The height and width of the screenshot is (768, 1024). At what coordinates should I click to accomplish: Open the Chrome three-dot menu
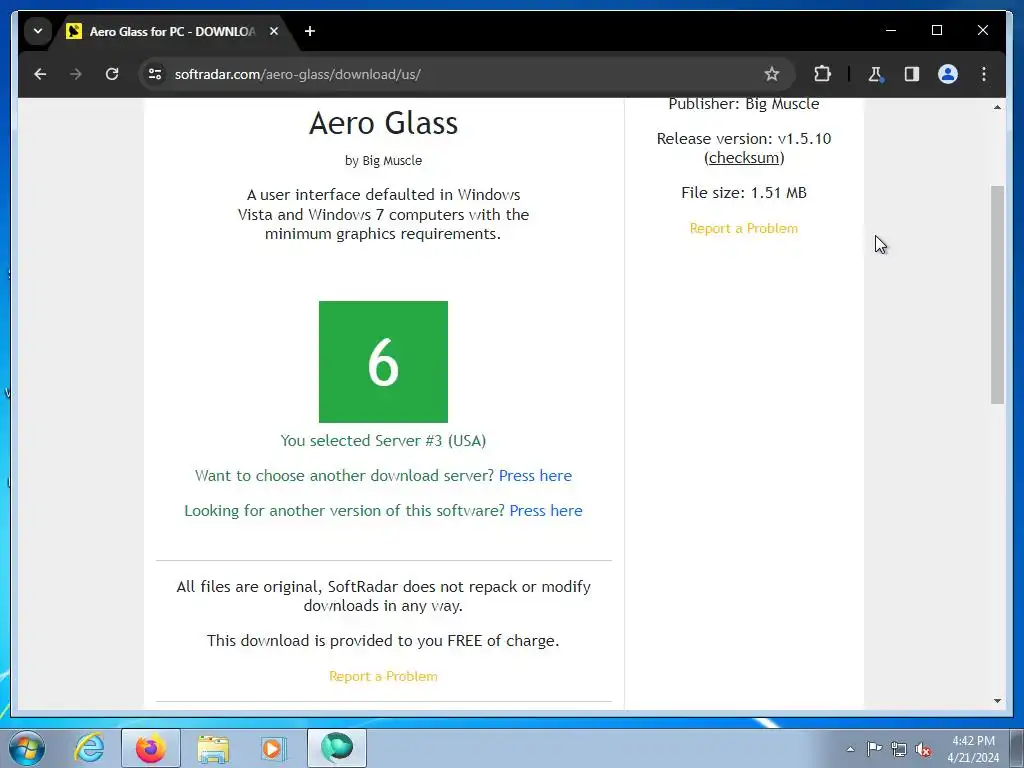984,74
